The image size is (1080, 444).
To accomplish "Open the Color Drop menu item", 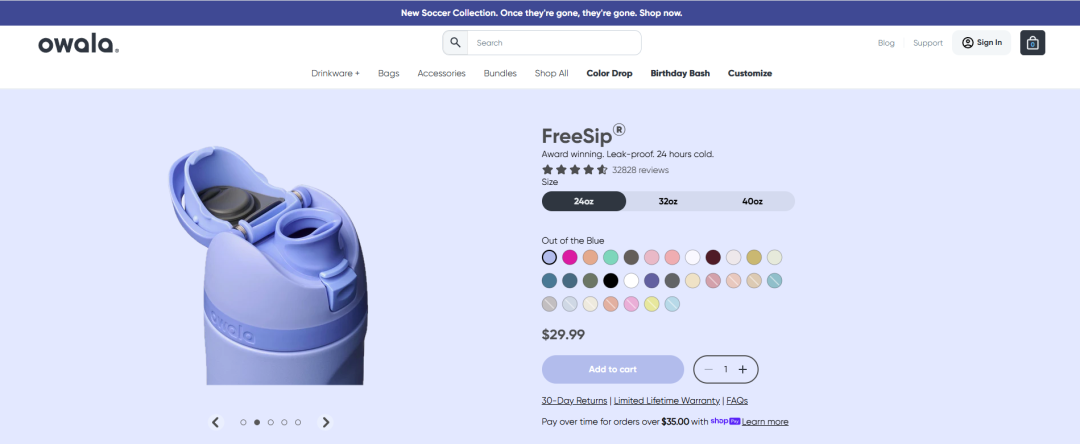I will pos(610,73).
